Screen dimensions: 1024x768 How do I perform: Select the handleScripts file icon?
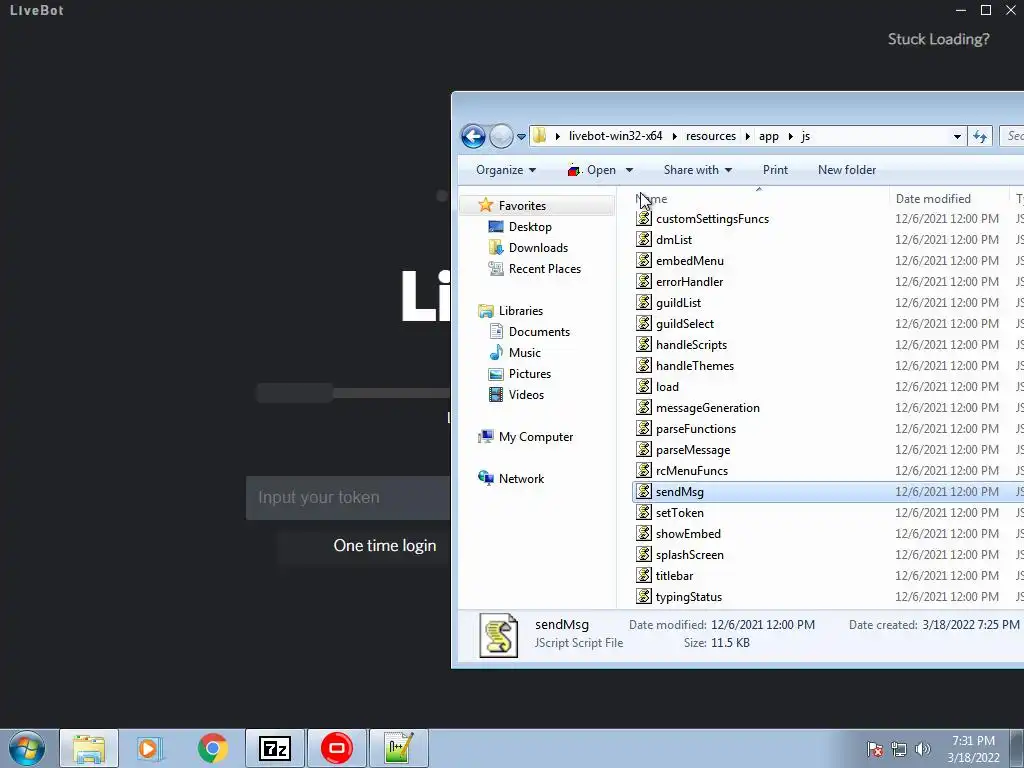[x=644, y=344]
